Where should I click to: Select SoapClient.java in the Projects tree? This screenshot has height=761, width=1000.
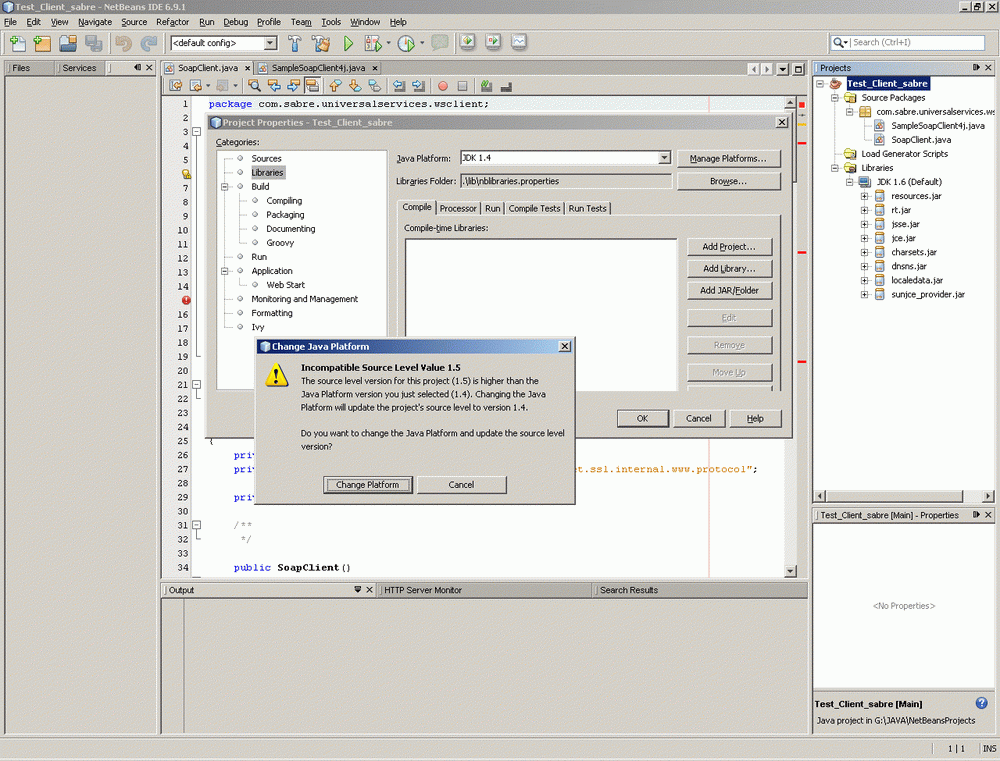[920, 140]
